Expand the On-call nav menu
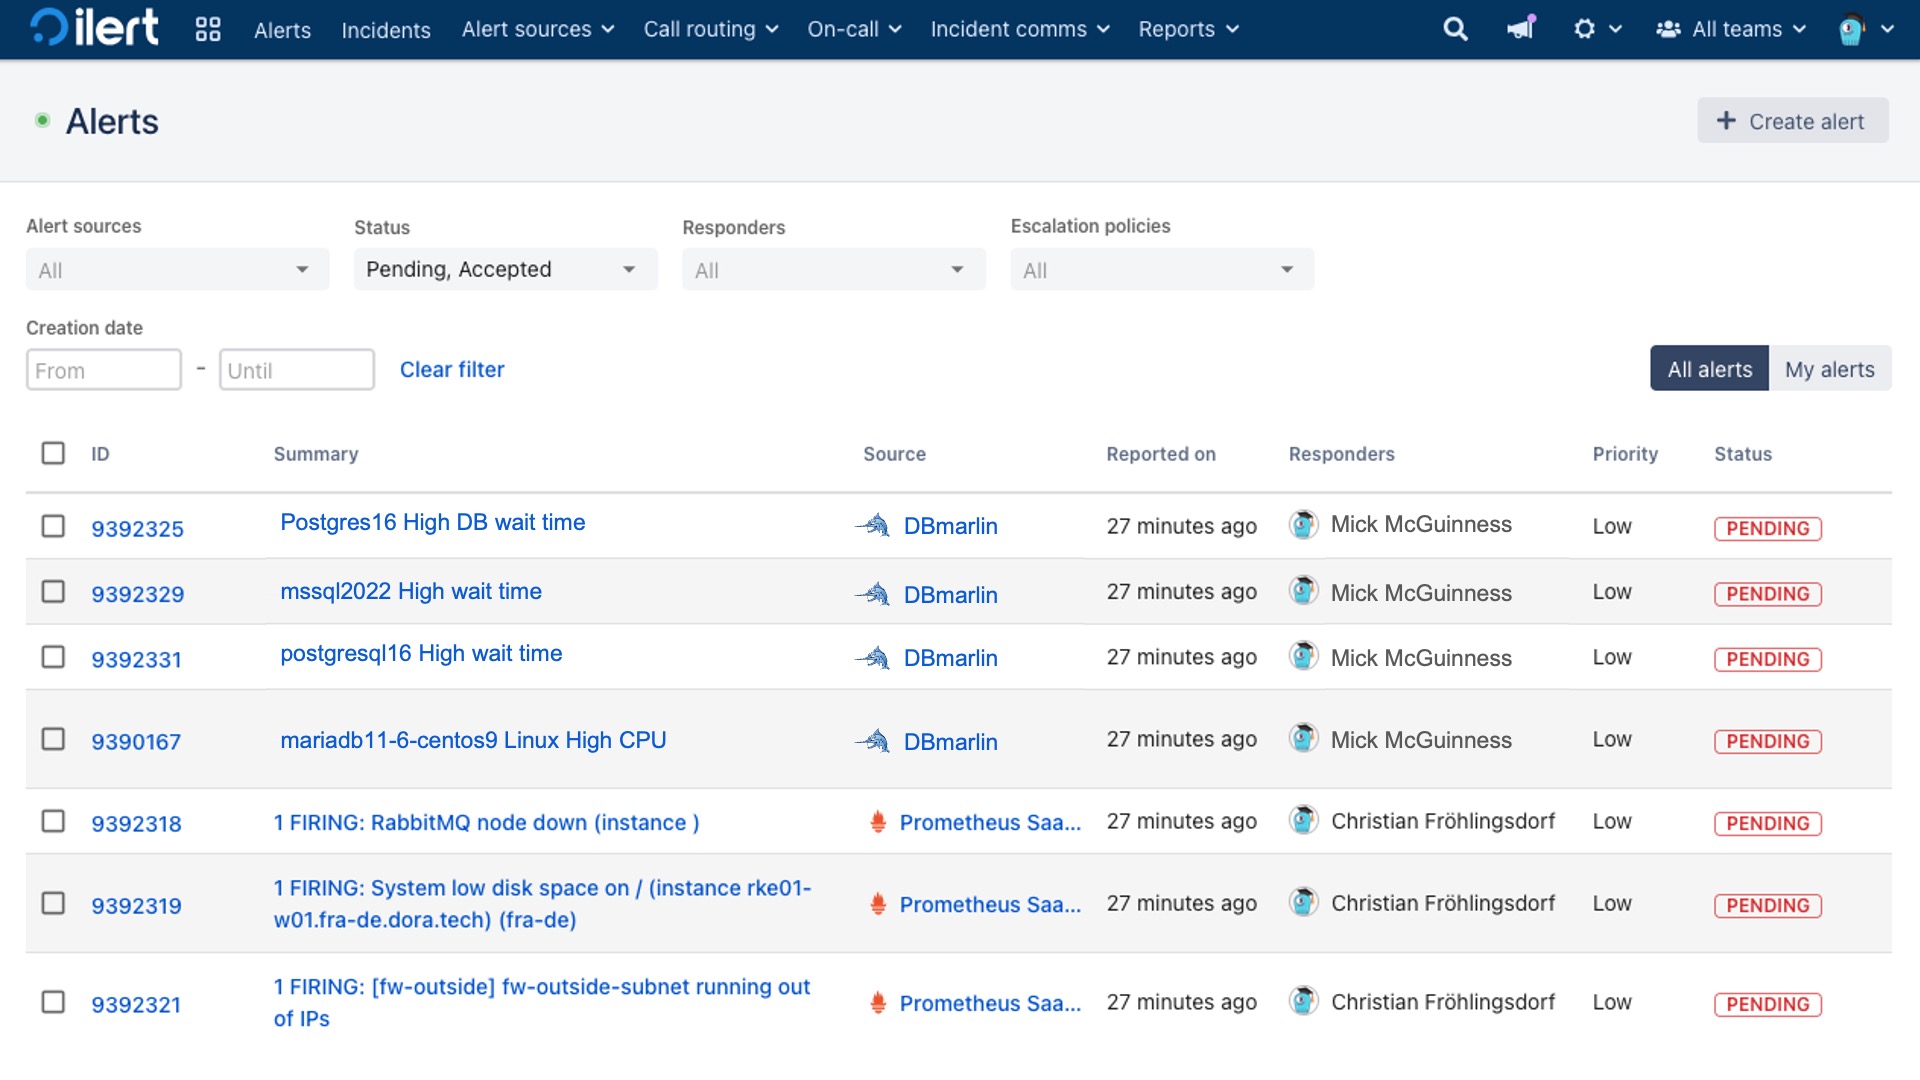 click(x=855, y=29)
